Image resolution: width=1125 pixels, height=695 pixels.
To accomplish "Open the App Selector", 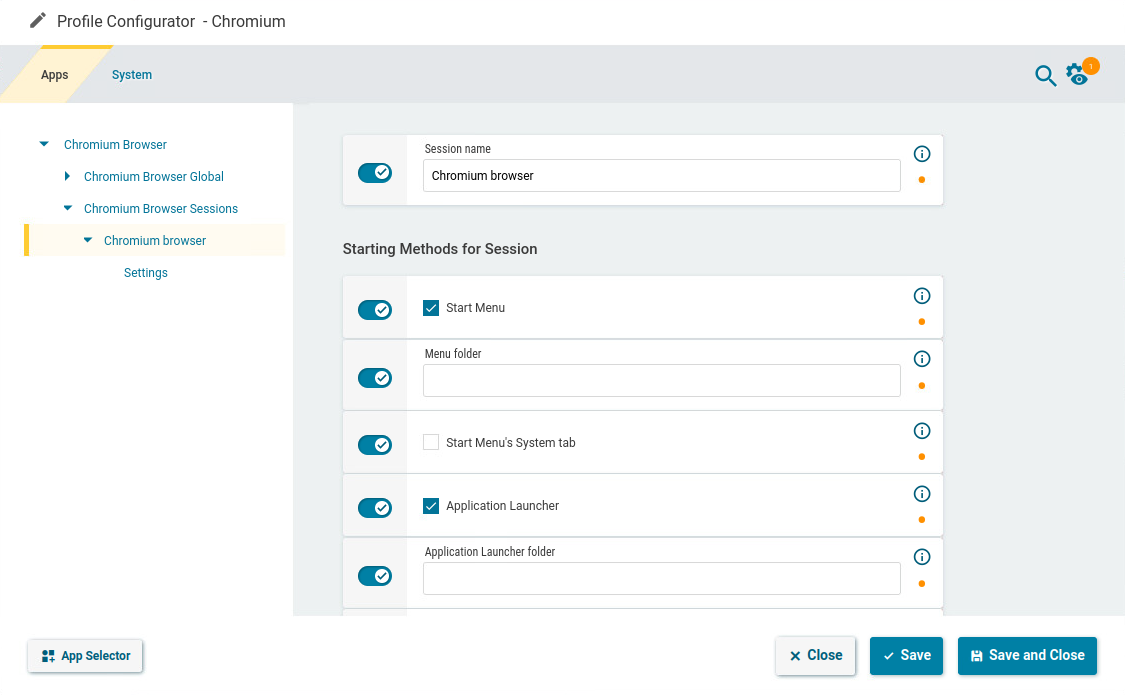I will 86,656.
